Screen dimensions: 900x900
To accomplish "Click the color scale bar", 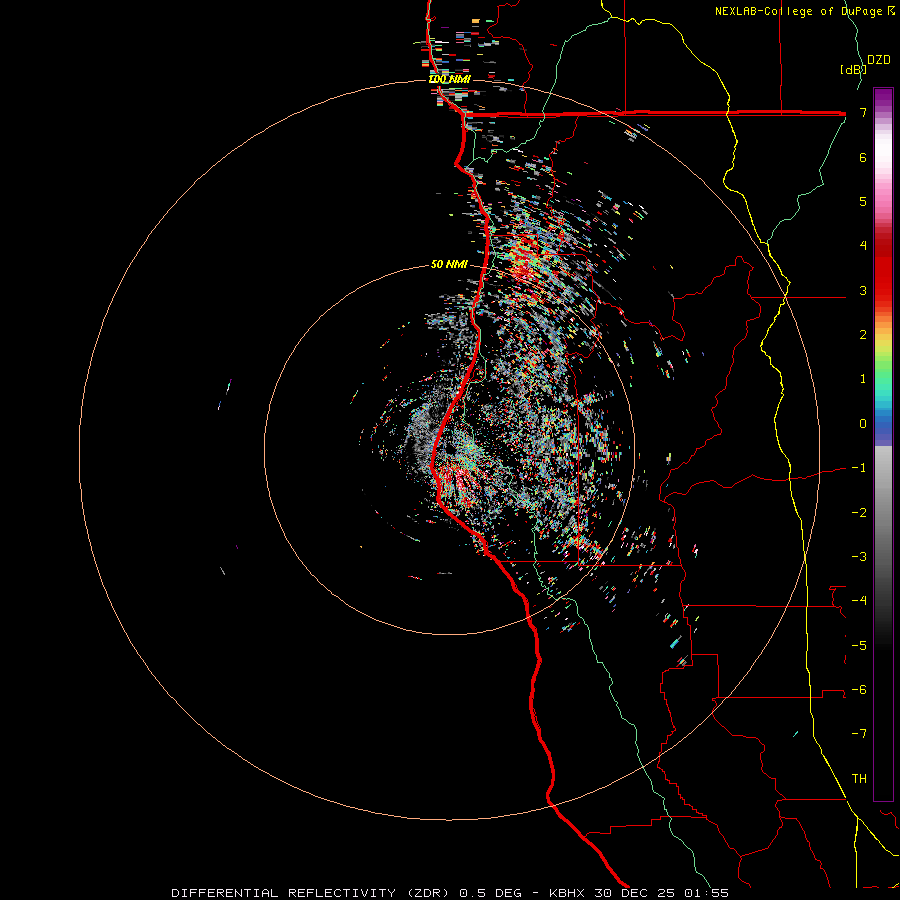I will click(883, 444).
